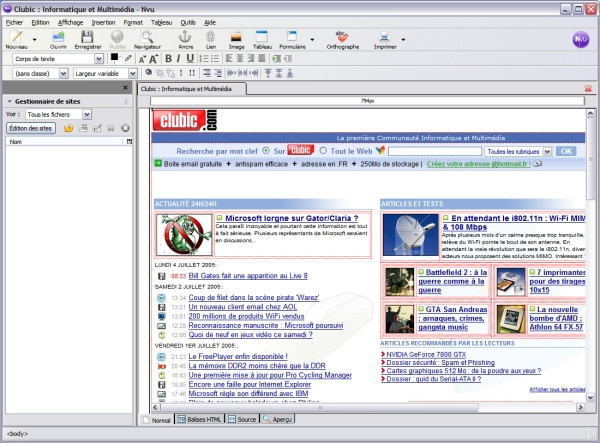Select the 'Sur Clubic' radio button

point(266,151)
